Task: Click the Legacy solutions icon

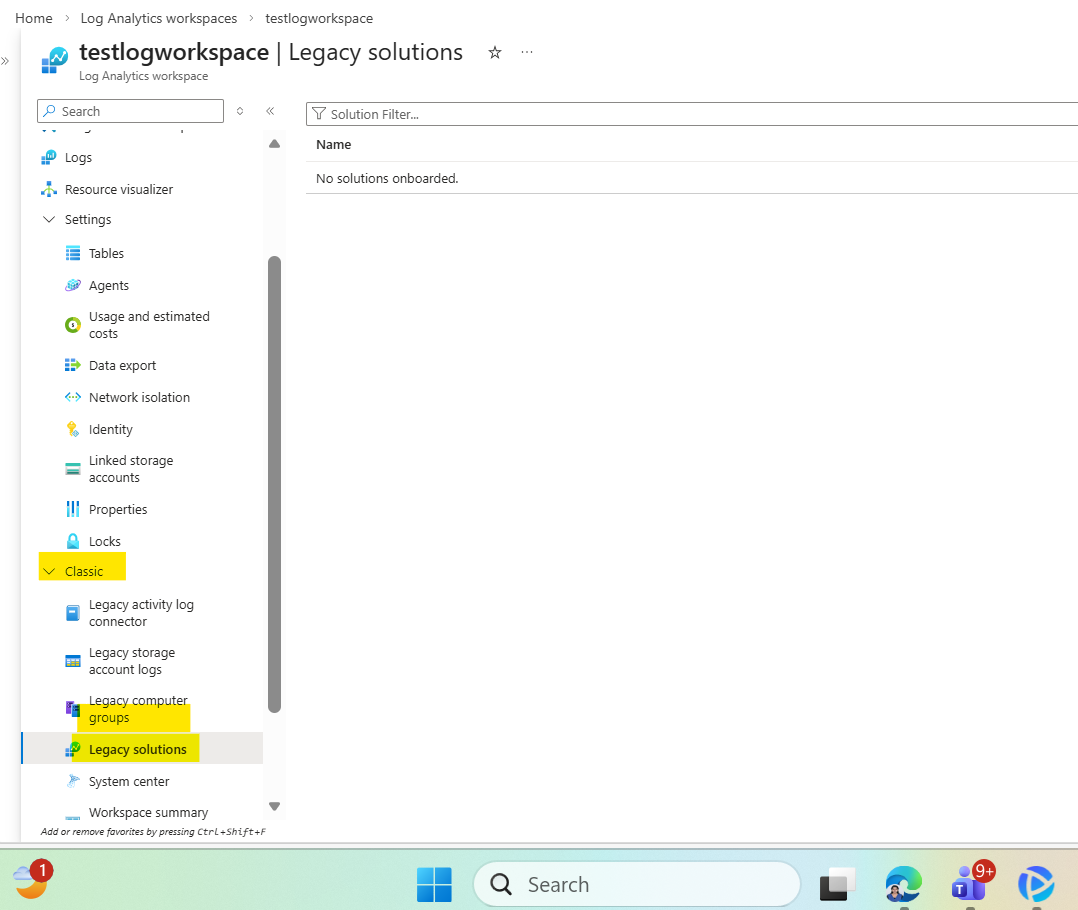Action: pos(73,749)
